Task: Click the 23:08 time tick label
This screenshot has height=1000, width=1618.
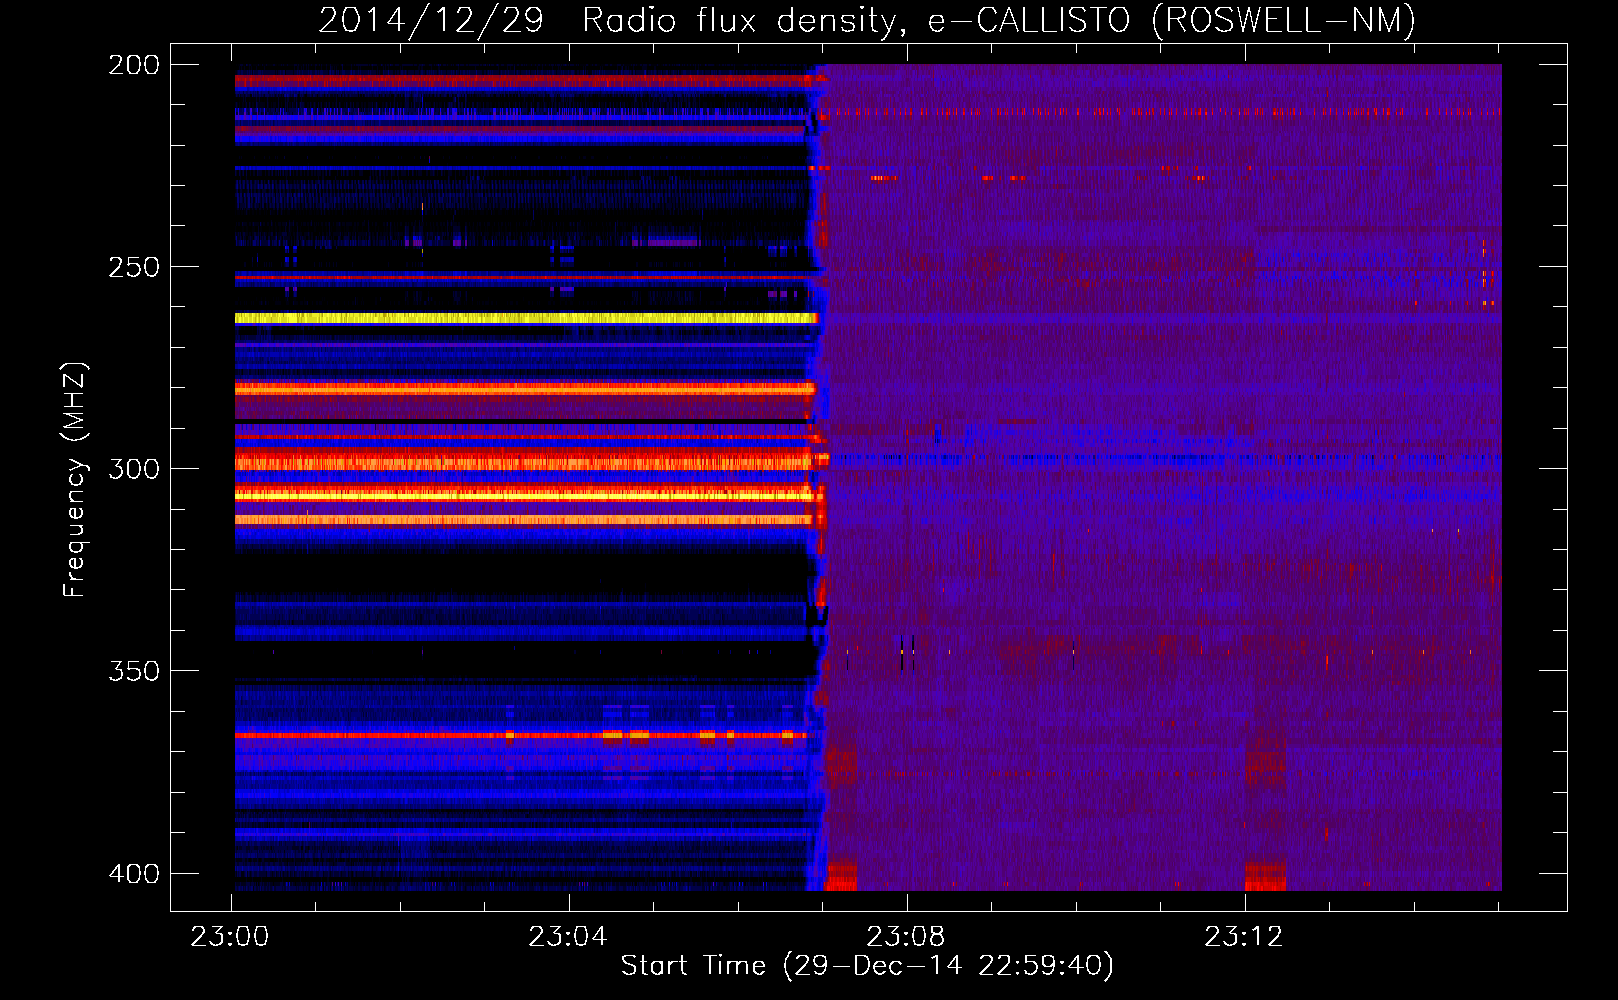Action: 906,937
